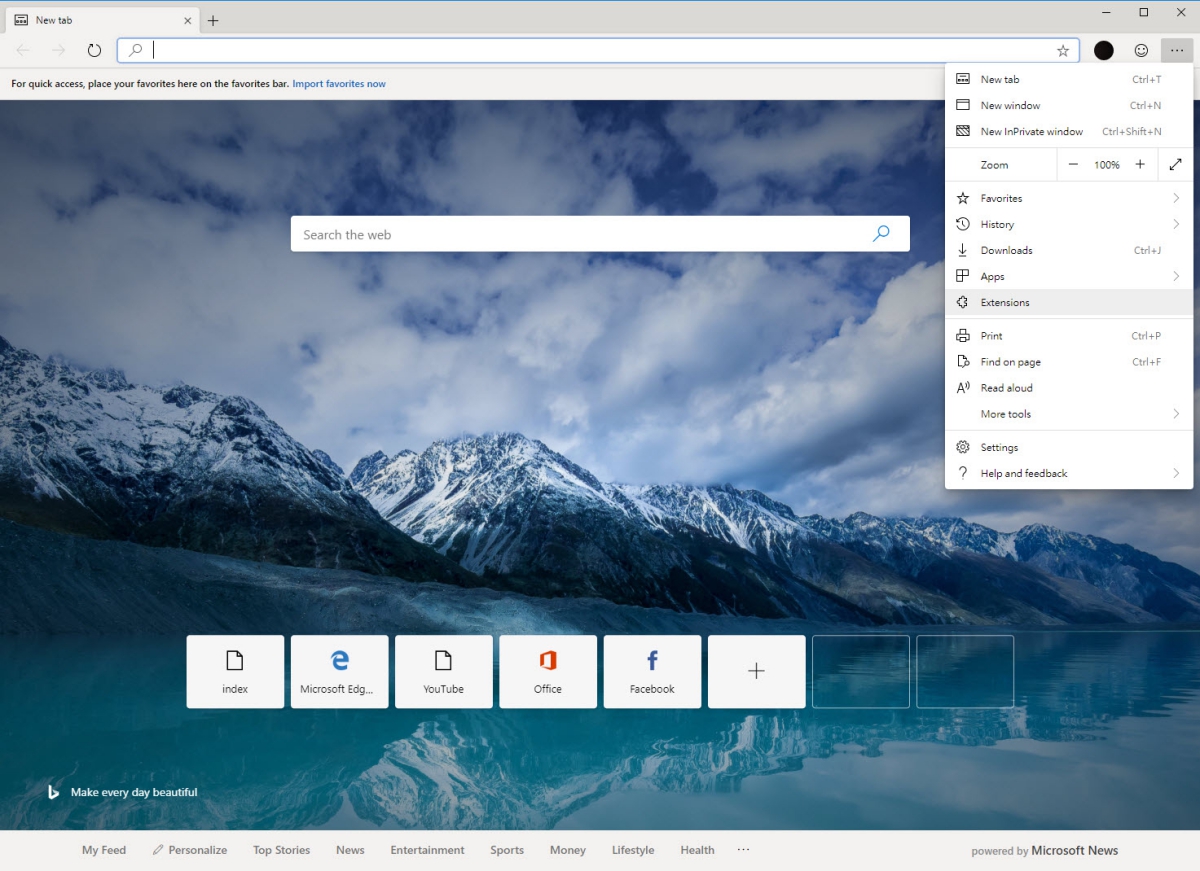This screenshot has height=871, width=1200.
Task: Click the favorite star in address bar
Action: coord(1063,50)
